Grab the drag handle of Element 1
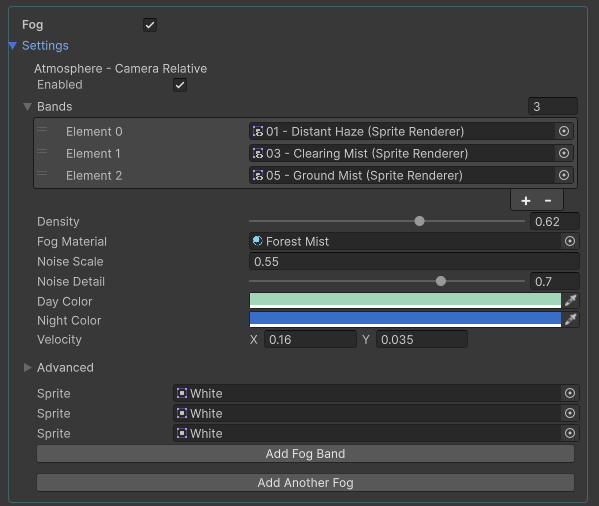The width and height of the screenshot is (599, 506). [x=42, y=152]
